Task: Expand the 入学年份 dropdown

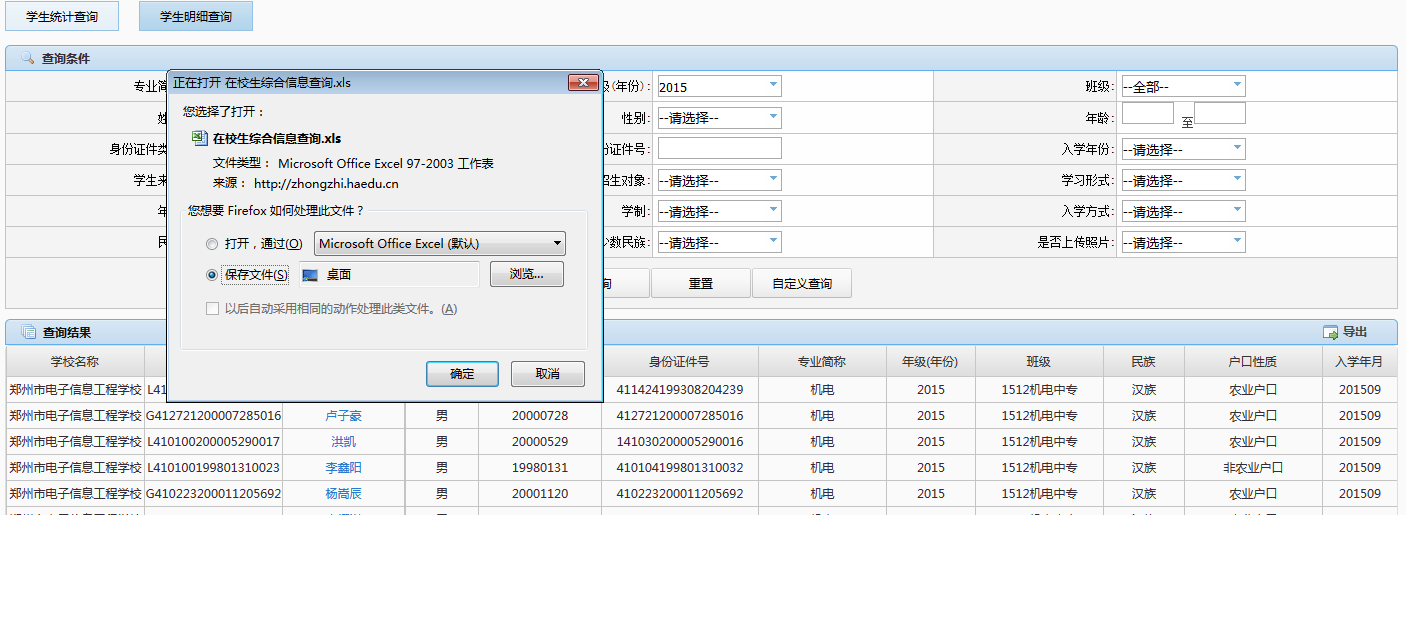Action: click(x=1182, y=150)
